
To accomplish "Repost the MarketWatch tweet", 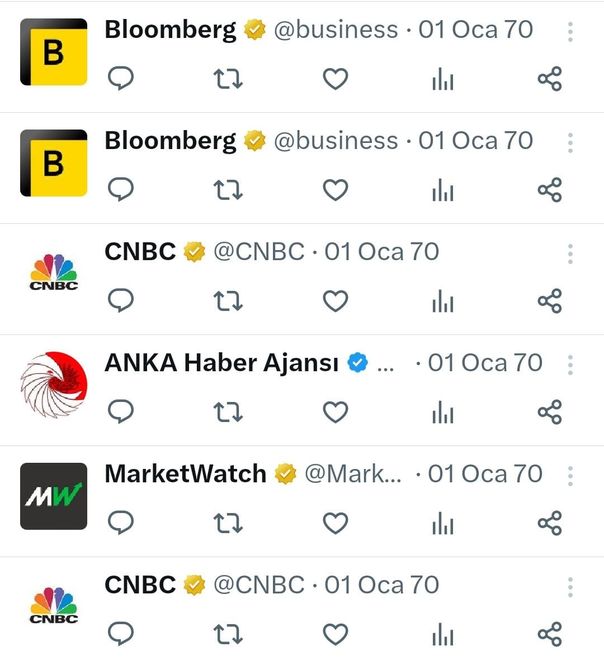I will coord(229,522).
